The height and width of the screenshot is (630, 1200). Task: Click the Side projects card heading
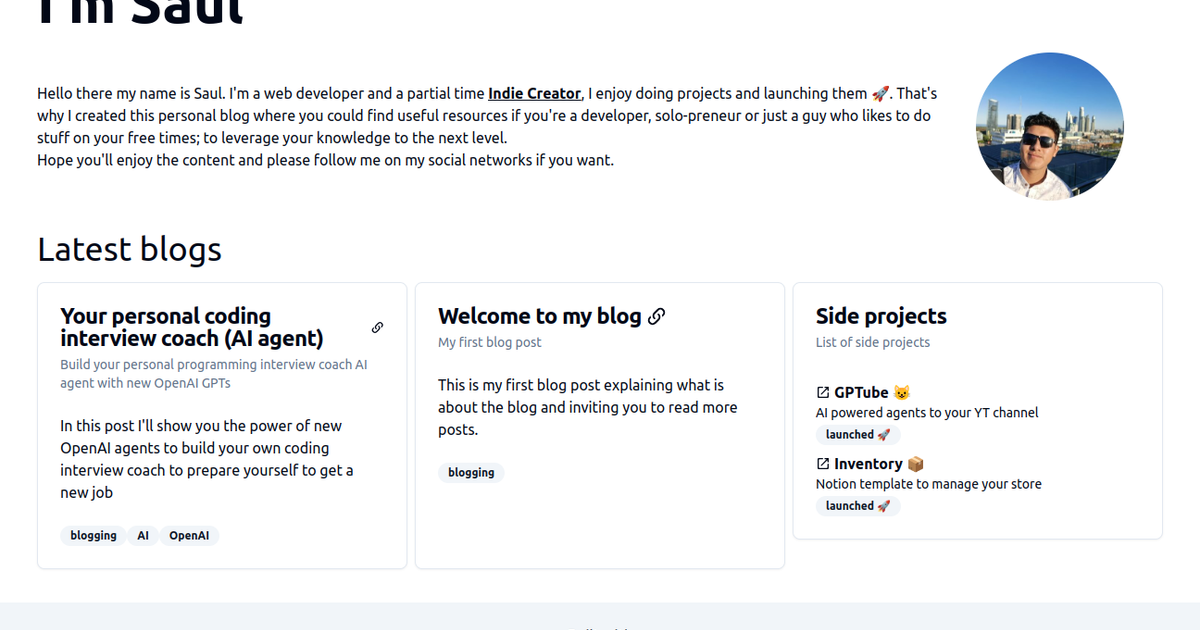(x=881, y=316)
